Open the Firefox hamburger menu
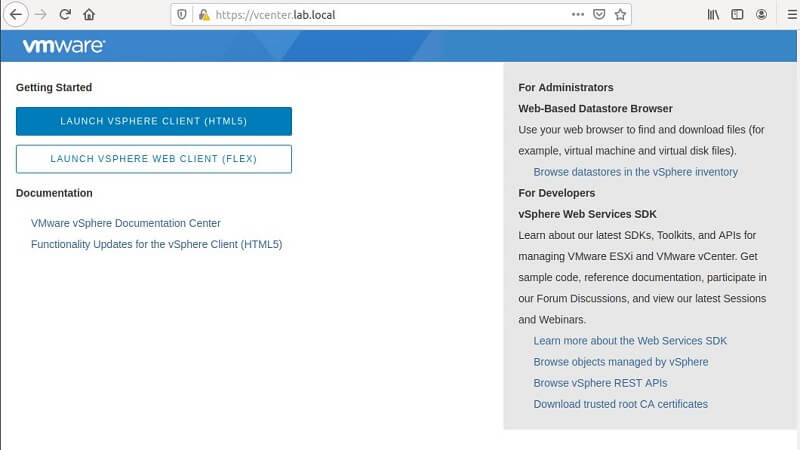The width and height of the screenshot is (800, 450). (x=789, y=15)
